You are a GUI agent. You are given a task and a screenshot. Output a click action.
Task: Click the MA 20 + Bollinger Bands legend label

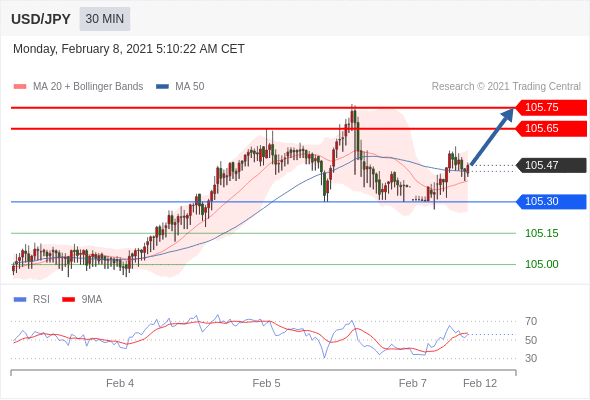[88, 87]
